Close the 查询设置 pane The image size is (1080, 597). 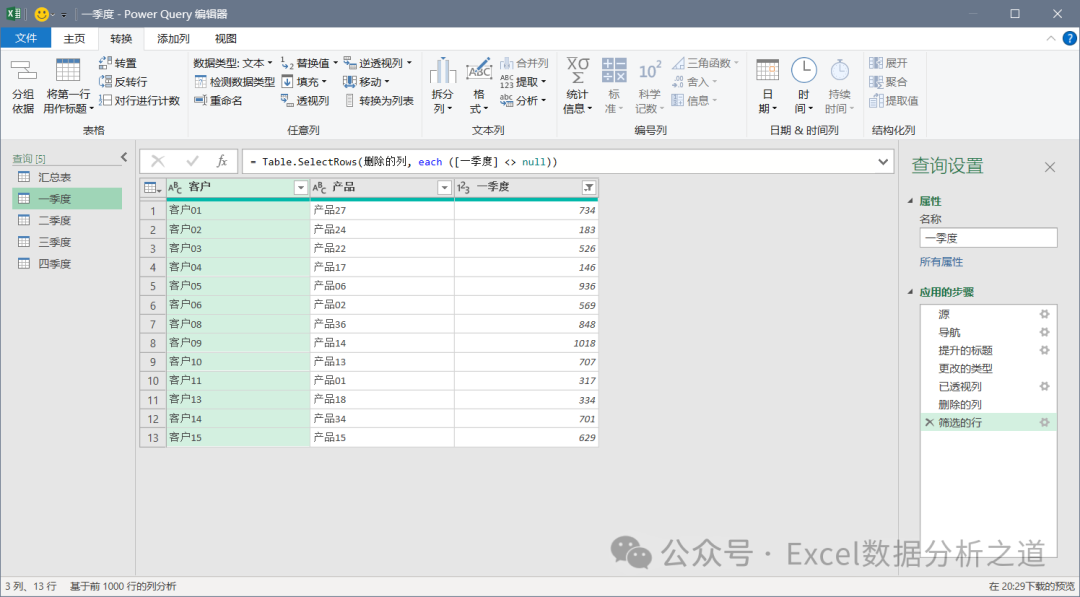pyautogui.click(x=1049, y=167)
